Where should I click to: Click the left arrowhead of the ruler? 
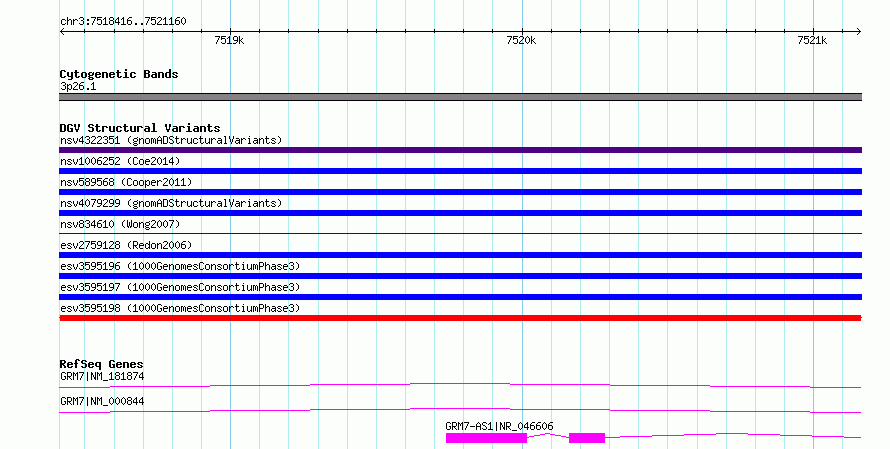click(62, 31)
